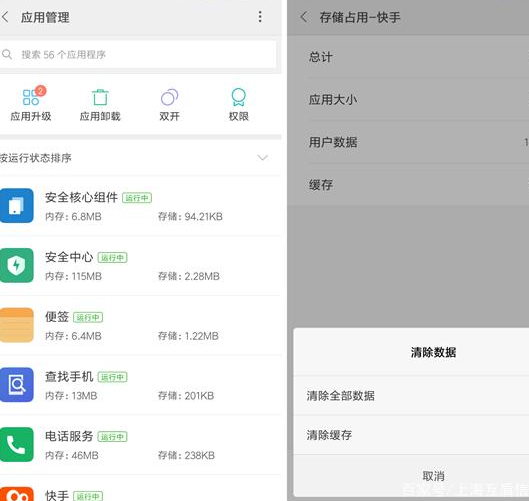Tap the 缓存 row
The height and width of the screenshot is (501, 529).
pos(408,185)
